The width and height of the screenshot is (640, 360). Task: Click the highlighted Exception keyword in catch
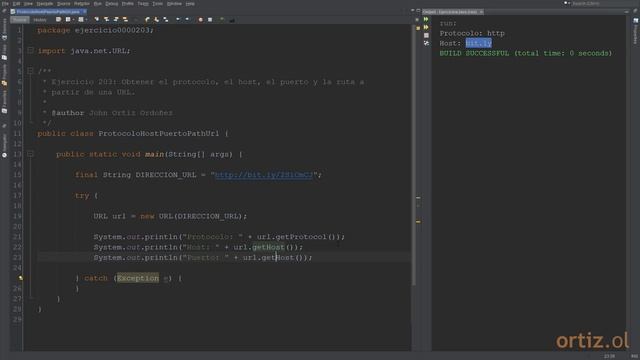point(138,278)
